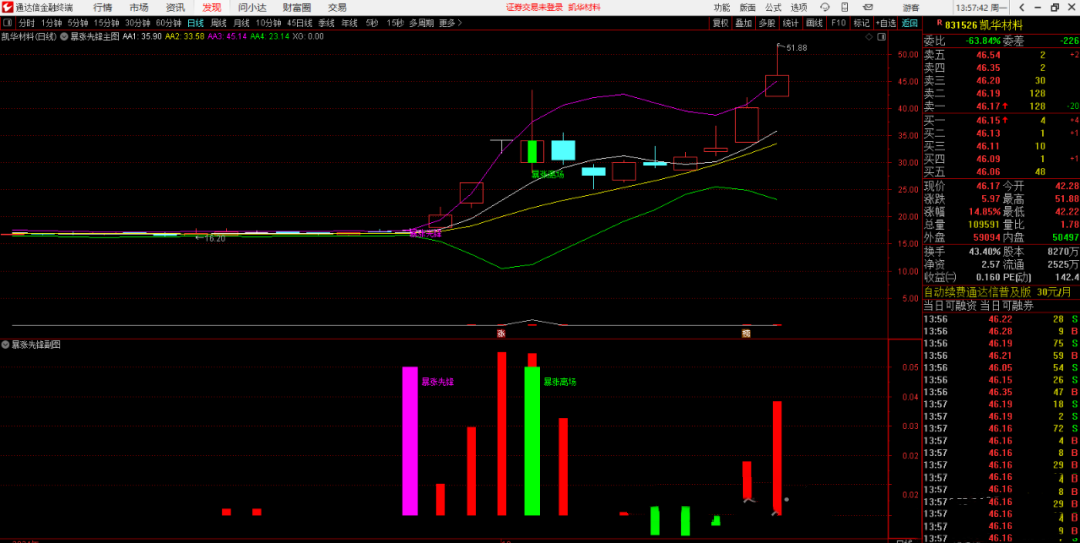Click the magenta 暴涨先锋 bar in sub-chart

pos(409,440)
